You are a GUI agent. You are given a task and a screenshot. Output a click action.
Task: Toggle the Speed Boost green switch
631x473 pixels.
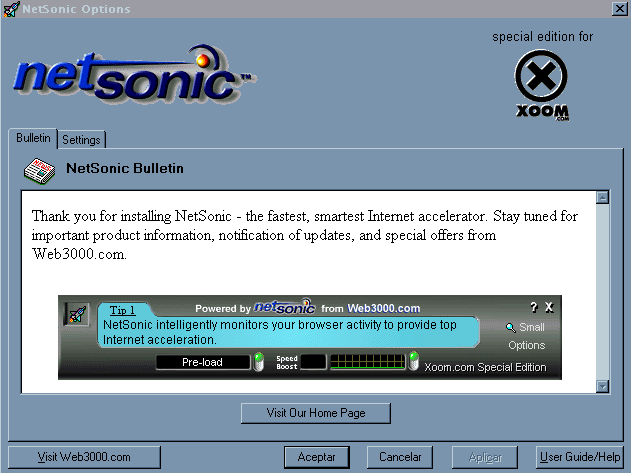tap(414, 361)
